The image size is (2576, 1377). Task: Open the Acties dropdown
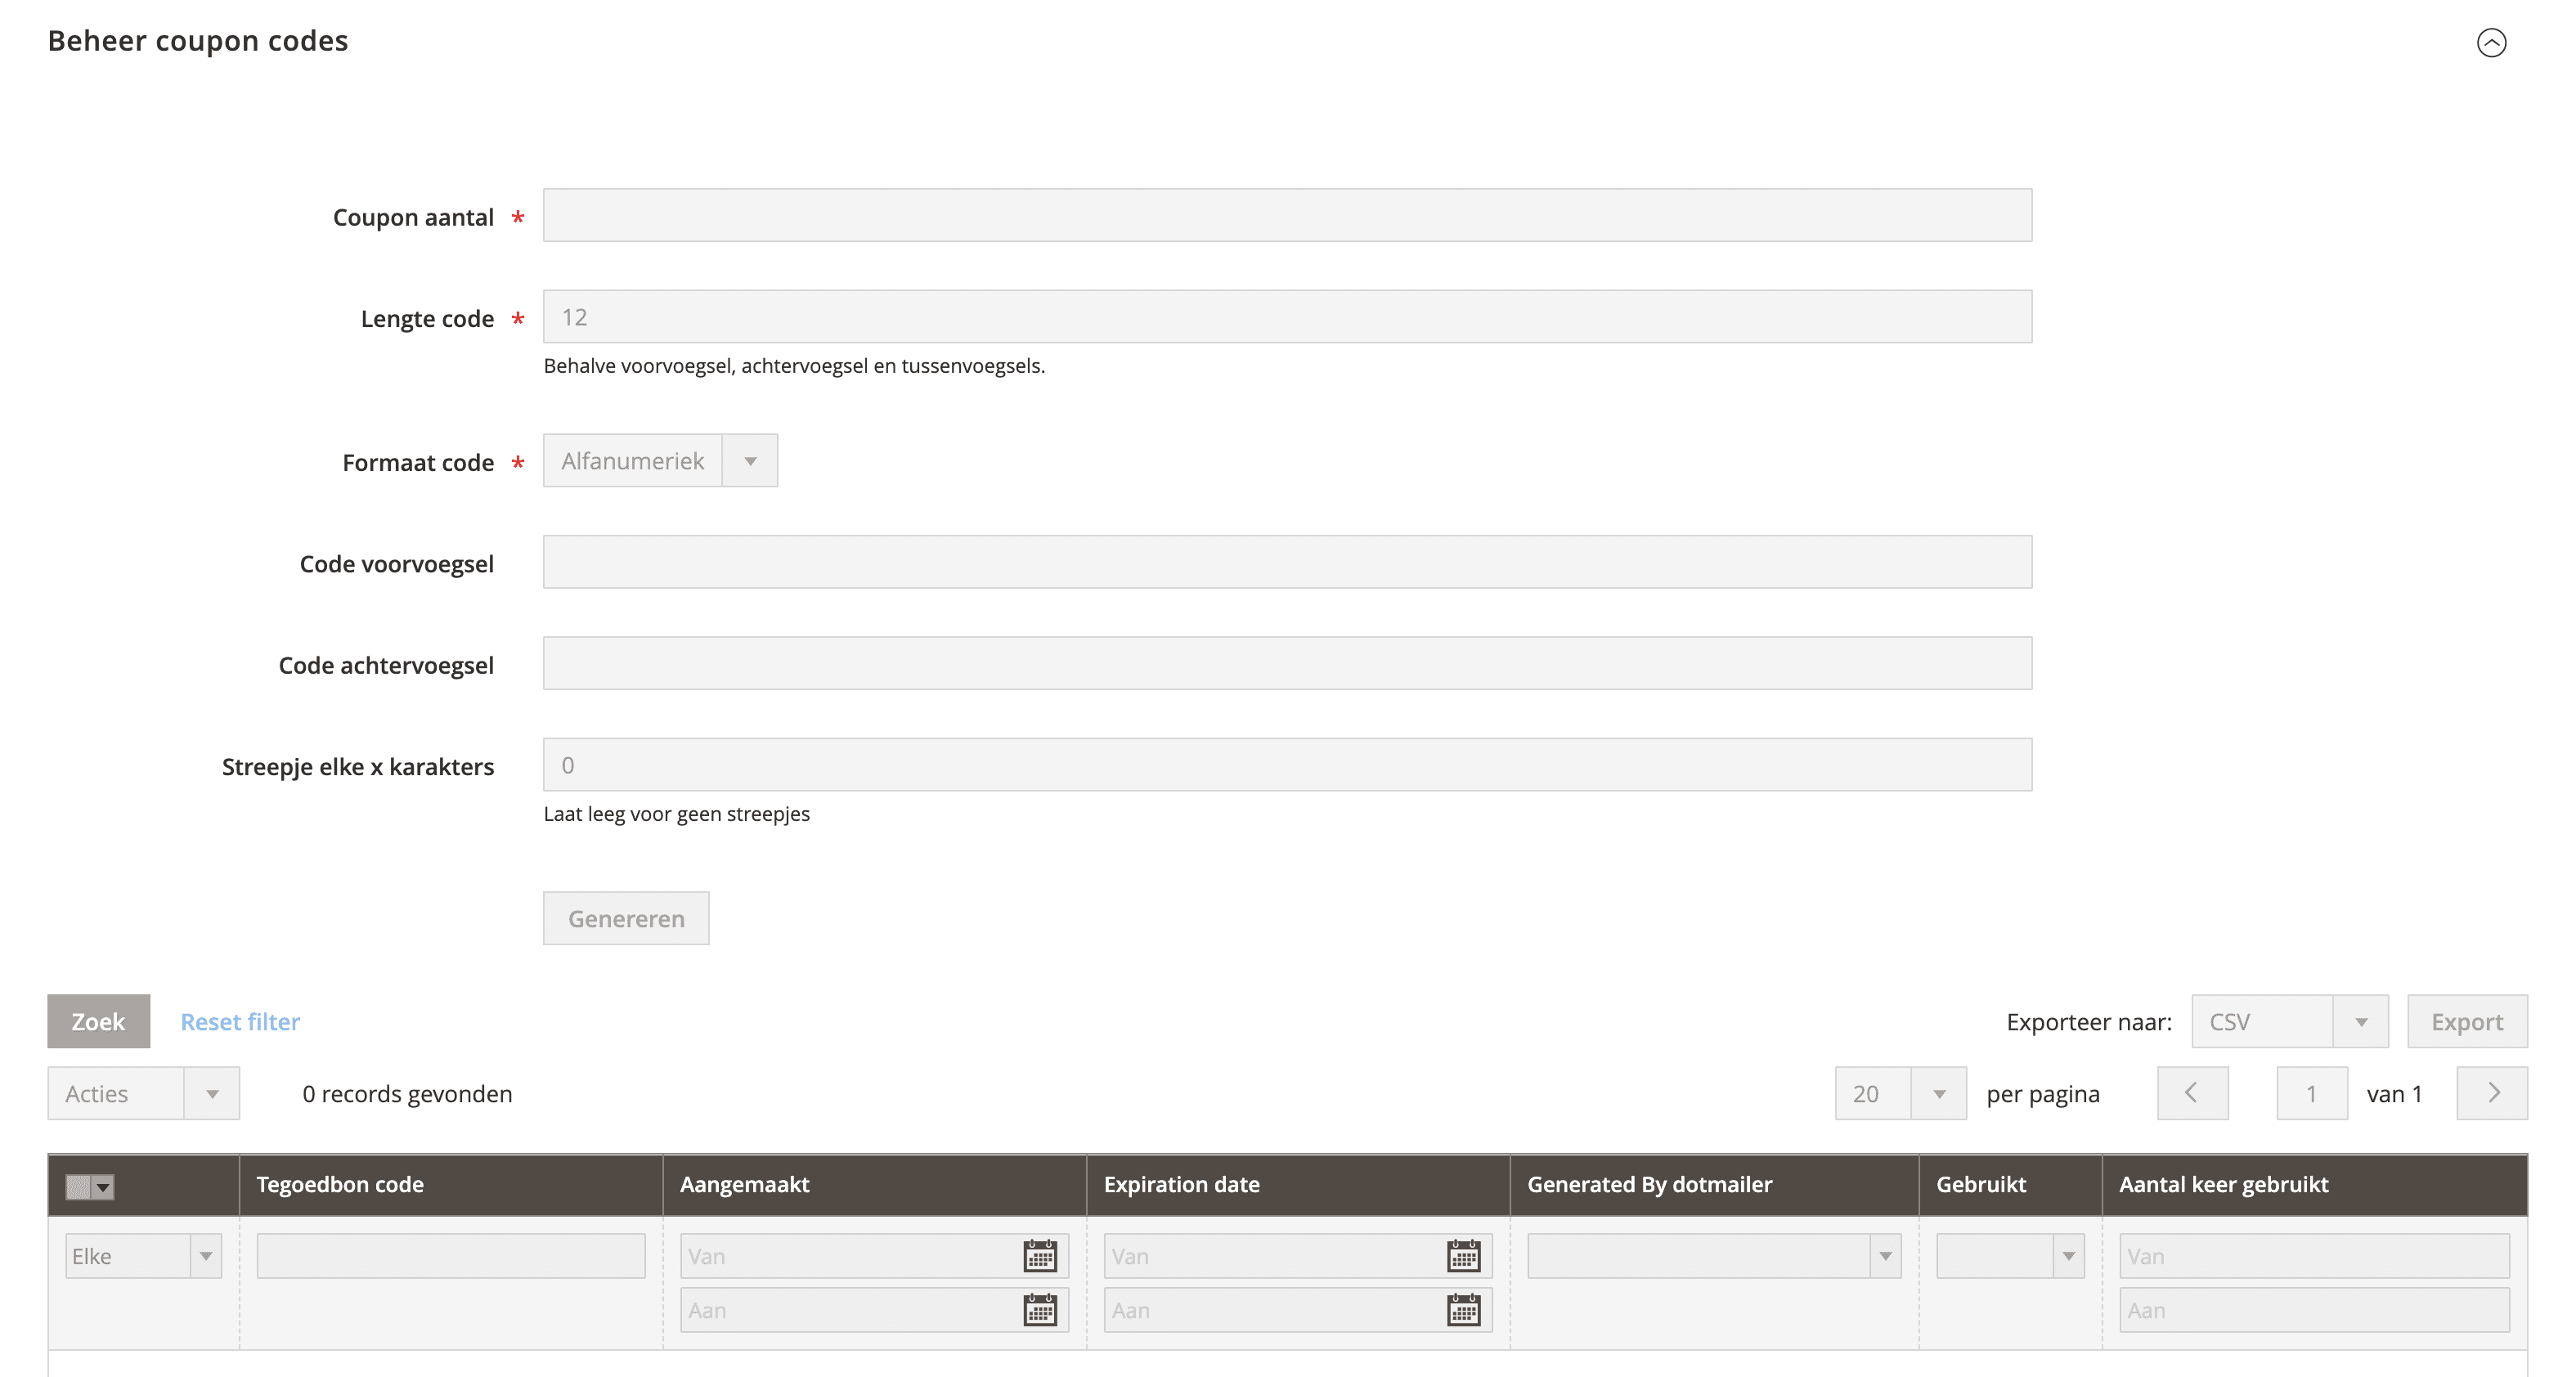click(x=143, y=1093)
